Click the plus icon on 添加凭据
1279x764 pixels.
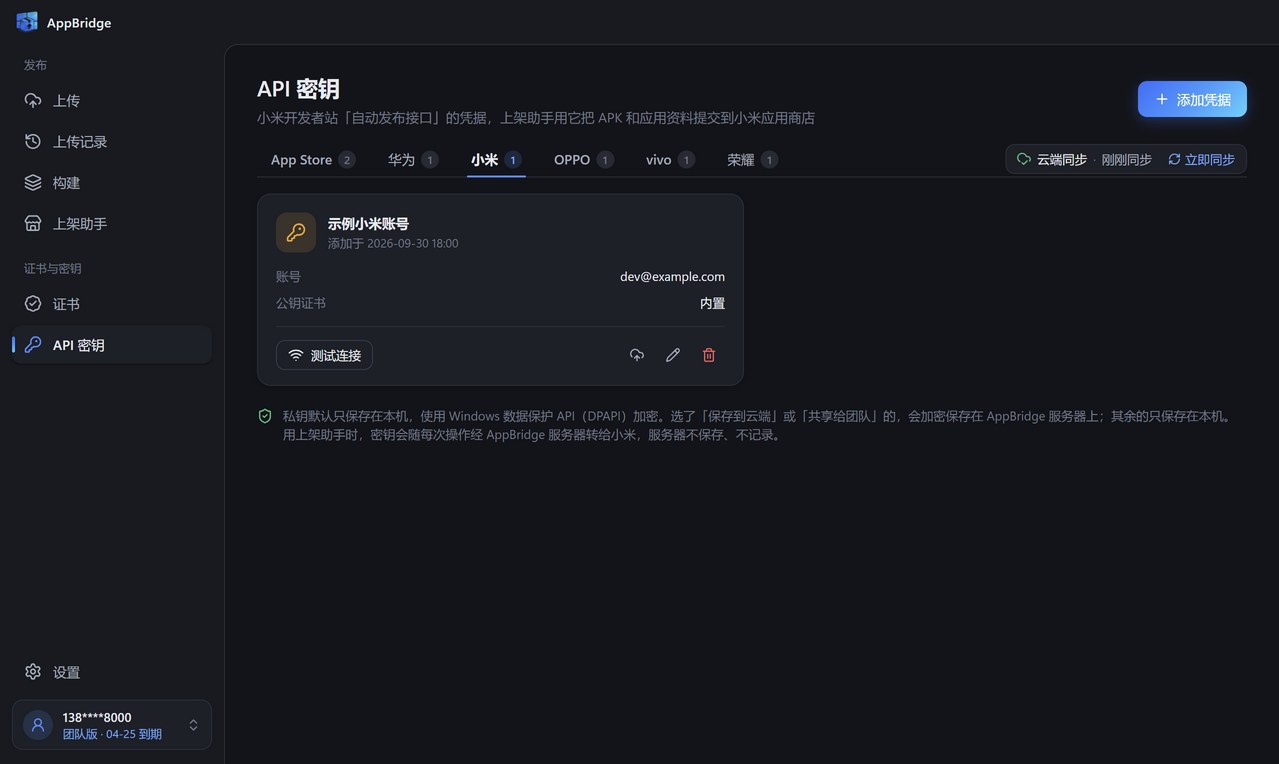point(1161,99)
